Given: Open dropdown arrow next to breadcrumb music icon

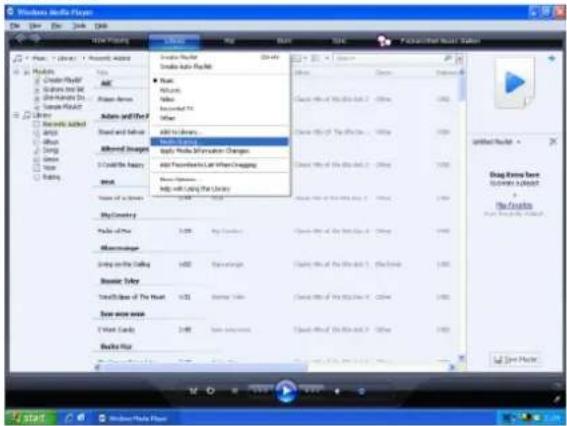Looking at the screenshot, I should pyautogui.click(x=27, y=58).
